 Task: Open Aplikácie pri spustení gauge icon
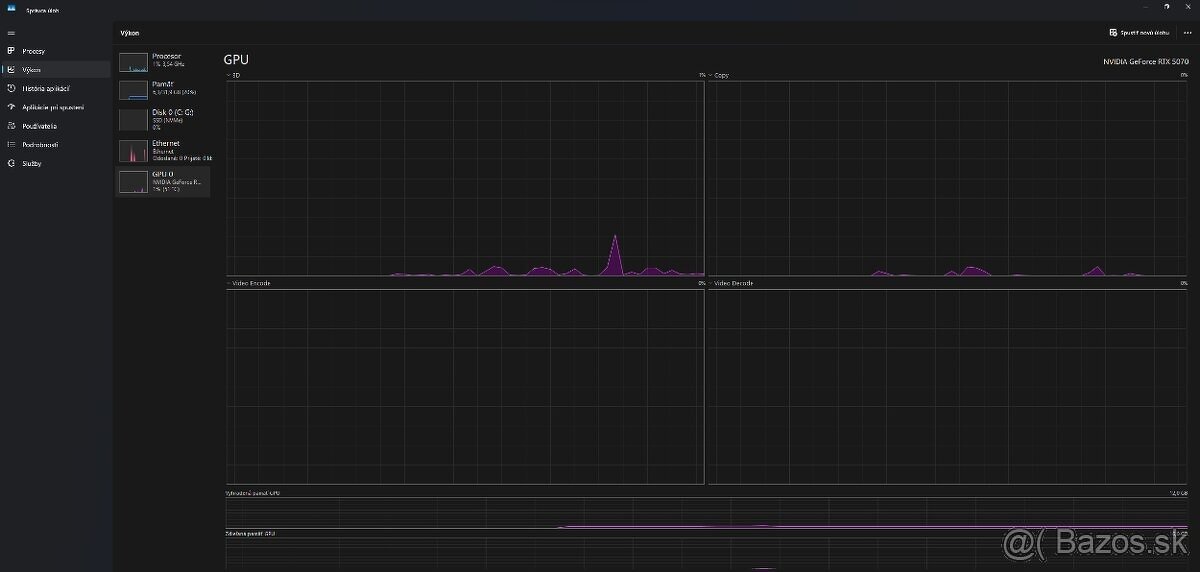click(x=11, y=107)
